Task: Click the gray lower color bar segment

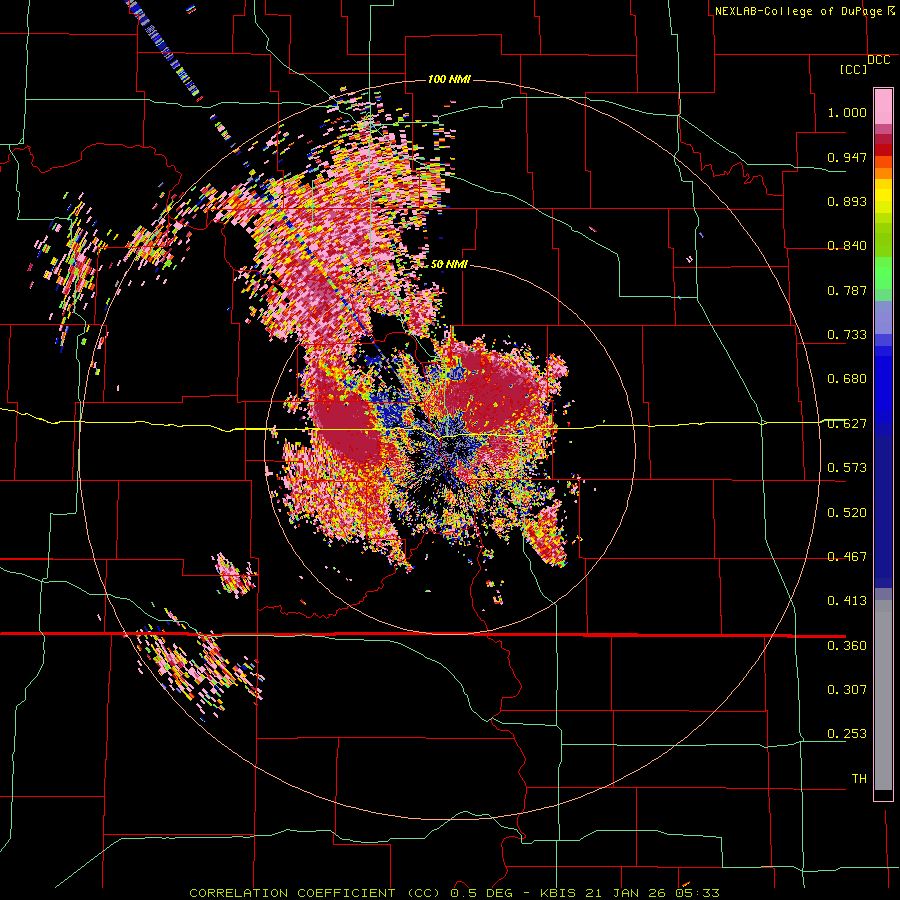Action: click(x=883, y=695)
